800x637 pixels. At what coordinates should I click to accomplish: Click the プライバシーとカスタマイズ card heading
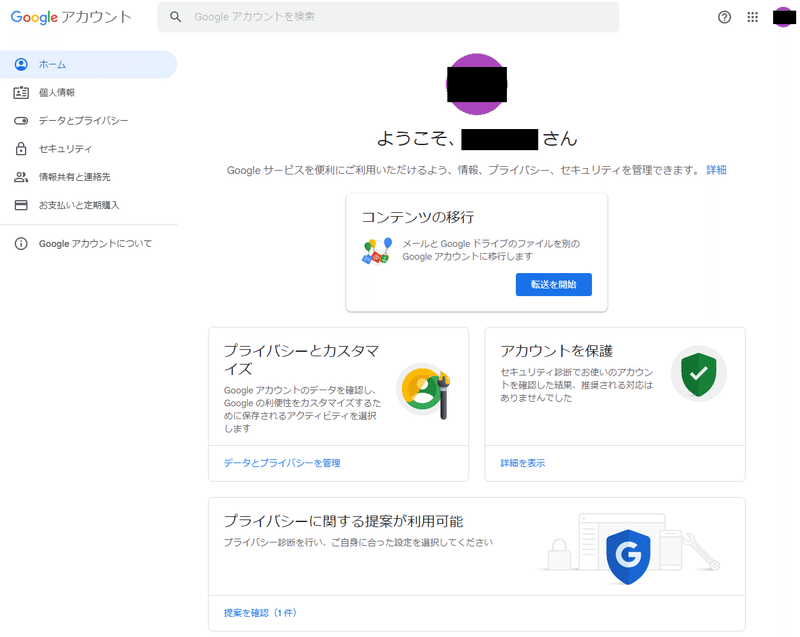click(301, 359)
